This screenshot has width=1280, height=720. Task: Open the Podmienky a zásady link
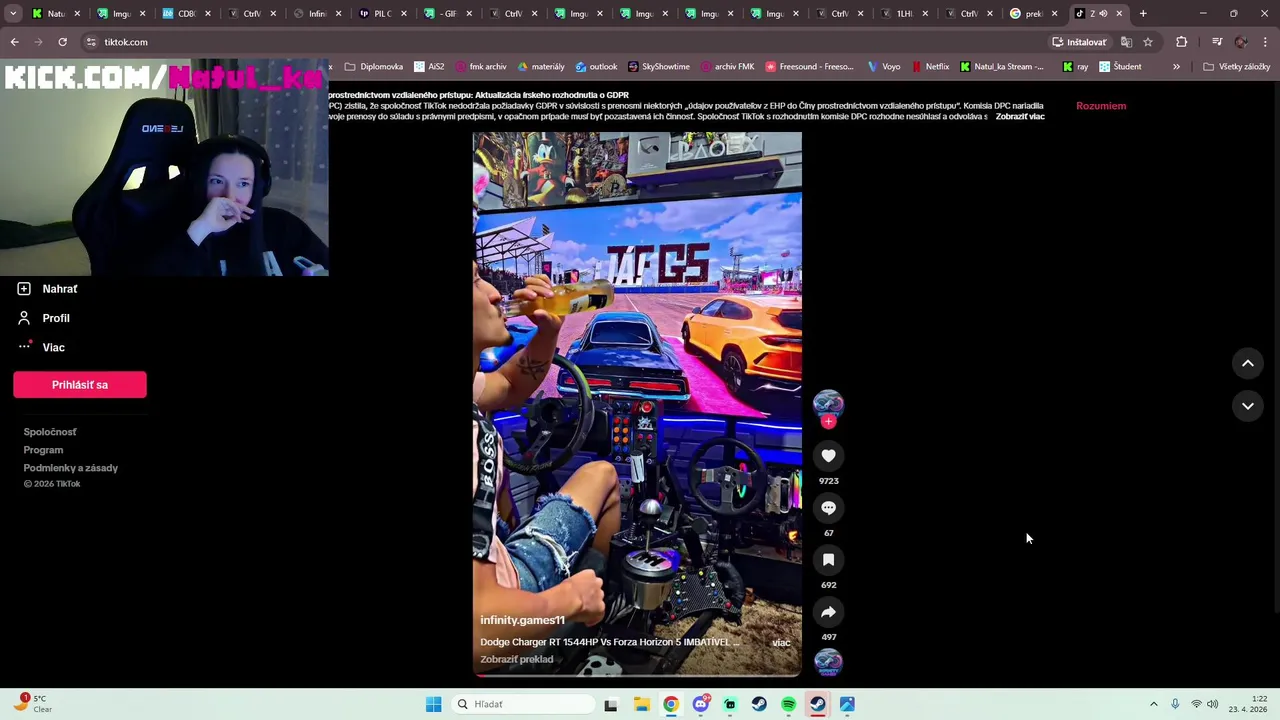click(x=71, y=468)
